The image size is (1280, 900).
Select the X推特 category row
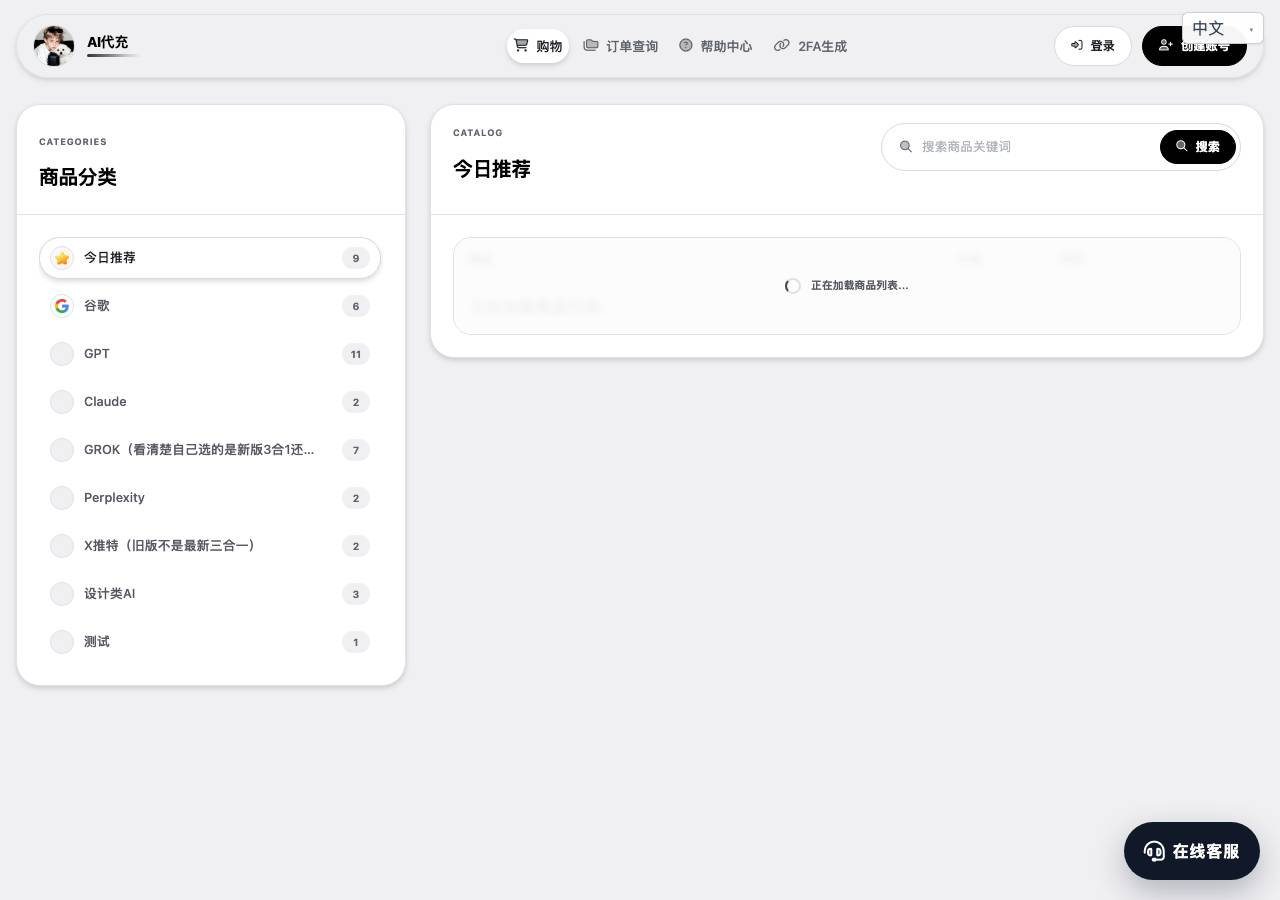click(x=210, y=546)
